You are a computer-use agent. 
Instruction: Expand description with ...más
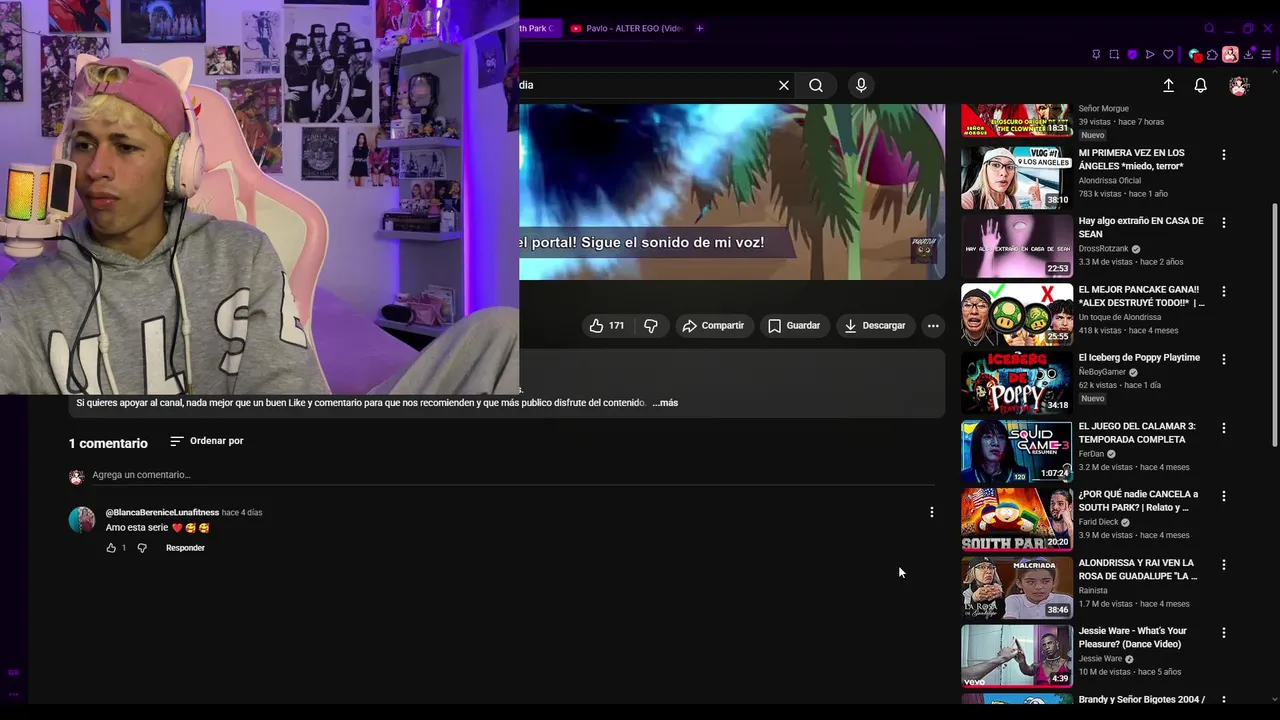pos(665,403)
